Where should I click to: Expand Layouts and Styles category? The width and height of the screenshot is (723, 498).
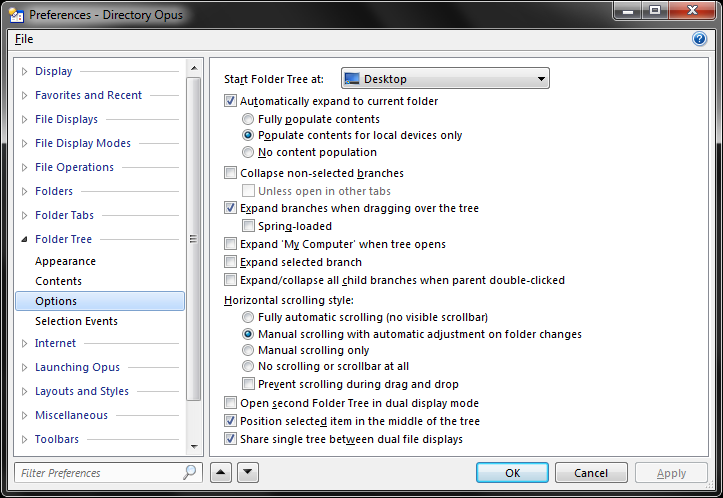(24, 391)
